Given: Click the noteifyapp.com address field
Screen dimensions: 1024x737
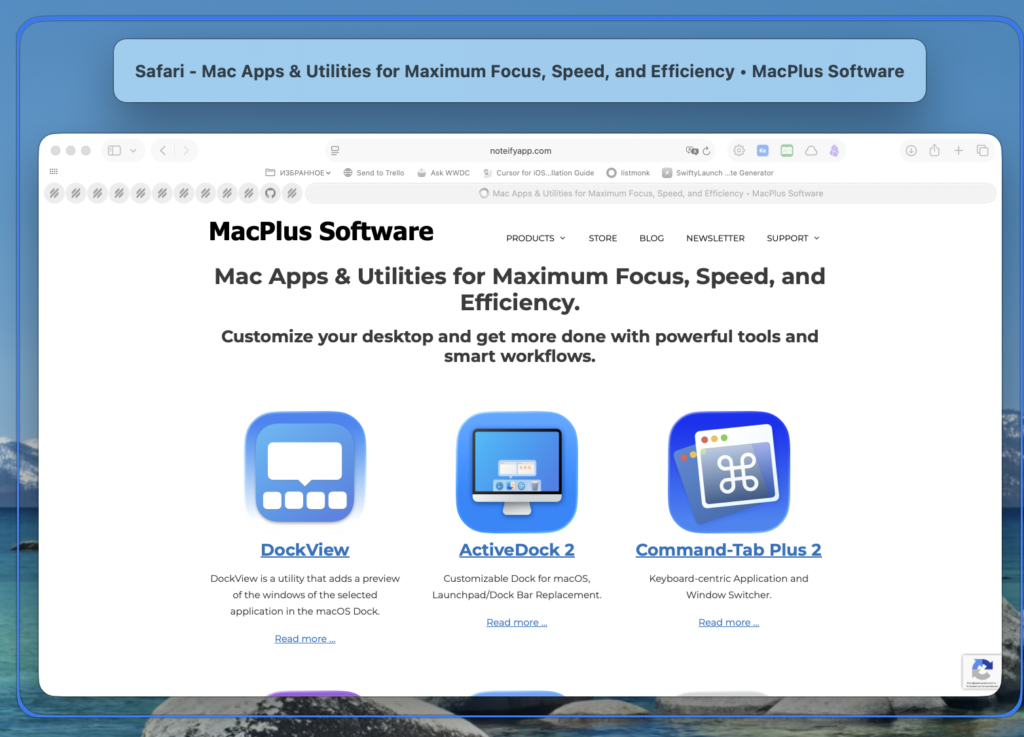Looking at the screenshot, I should point(521,150).
